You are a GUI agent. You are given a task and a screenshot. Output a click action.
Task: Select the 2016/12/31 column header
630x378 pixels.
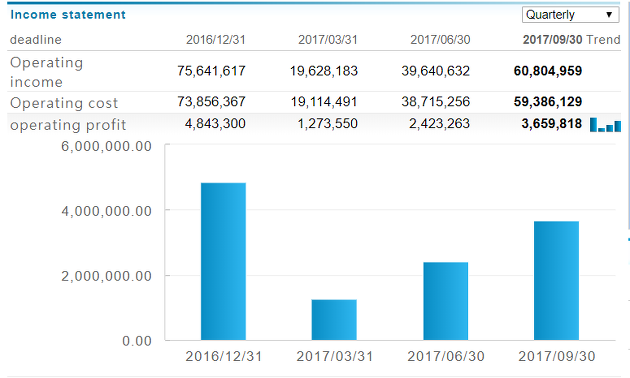216,40
